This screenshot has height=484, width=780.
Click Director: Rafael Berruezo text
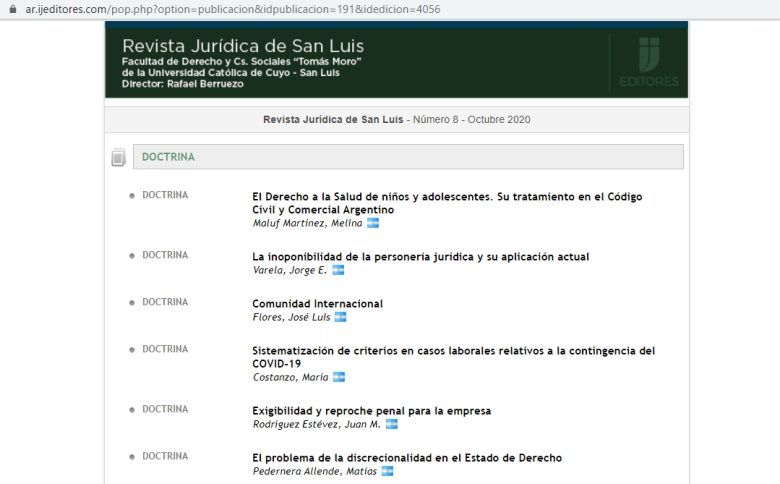click(183, 84)
